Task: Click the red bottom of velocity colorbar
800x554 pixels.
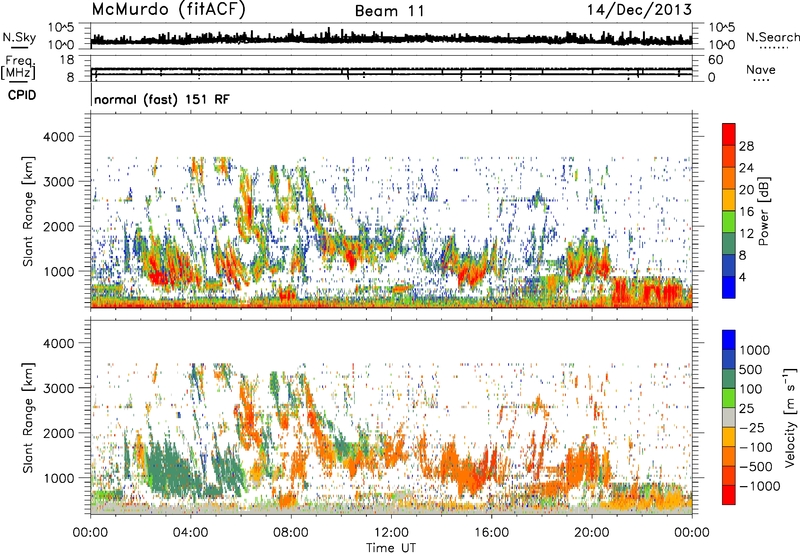Action: [x=729, y=495]
